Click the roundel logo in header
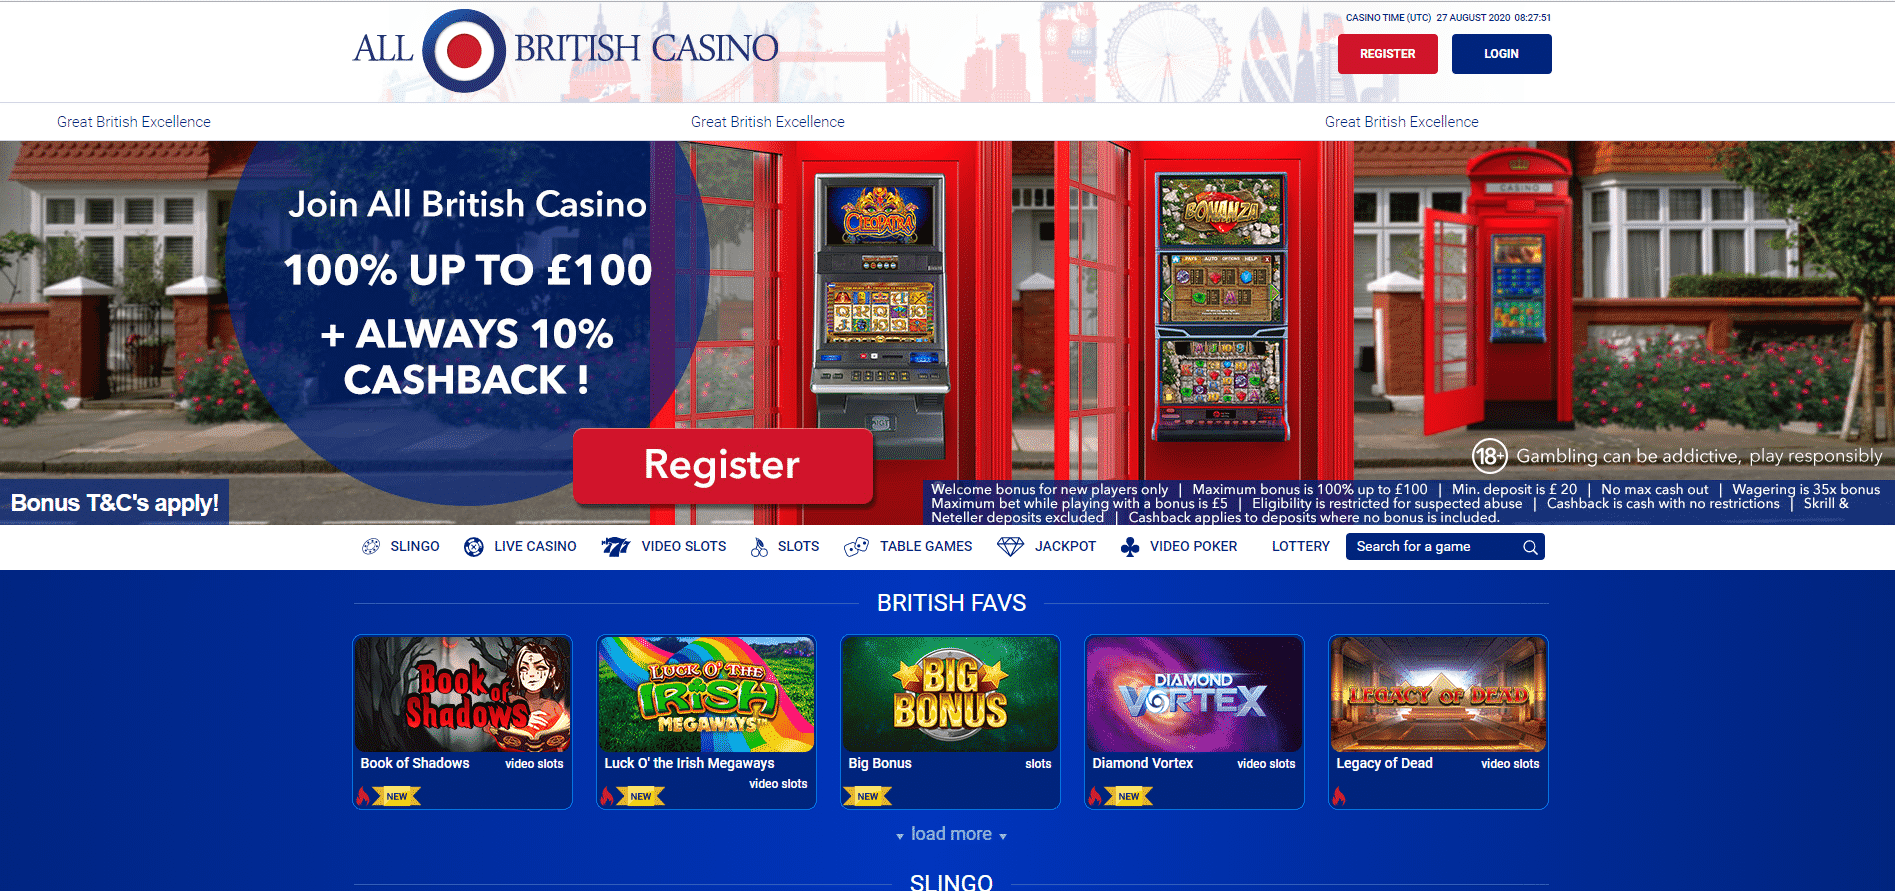This screenshot has height=891, width=1895. tap(464, 51)
